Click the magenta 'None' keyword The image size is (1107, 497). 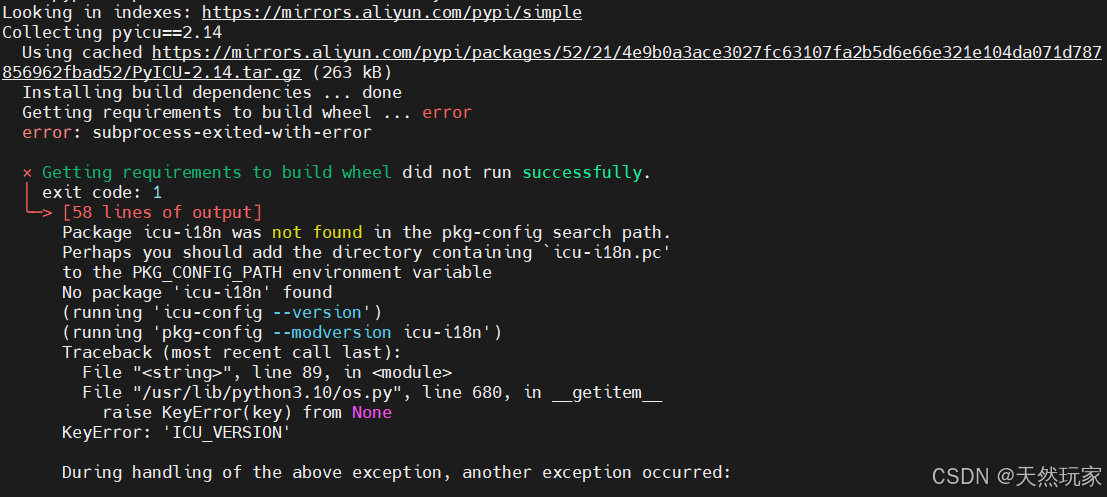pos(371,412)
